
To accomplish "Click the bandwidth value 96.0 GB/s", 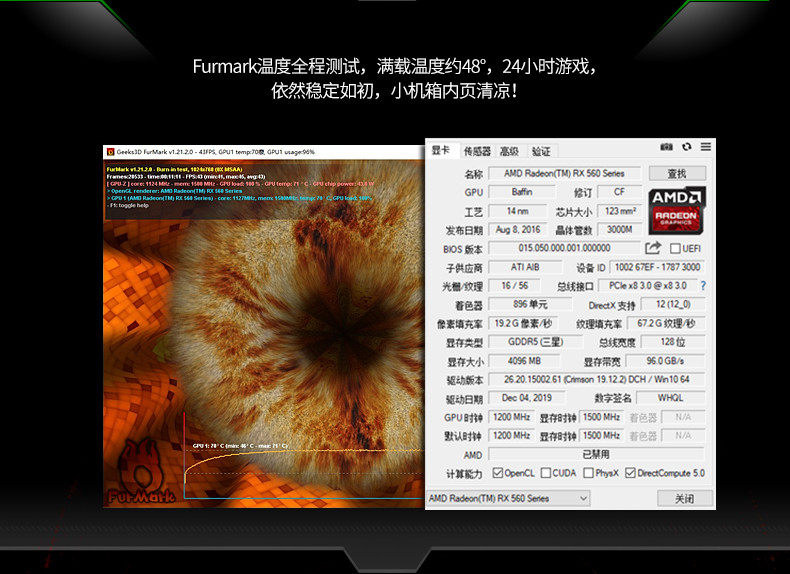I will 665,361.
